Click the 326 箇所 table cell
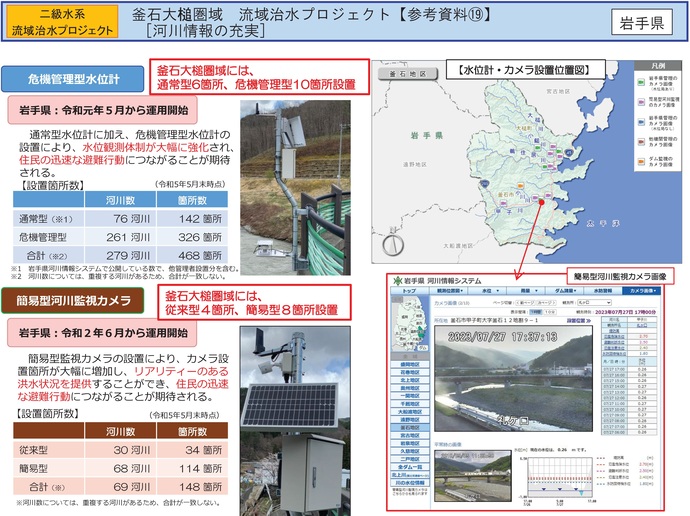The width and height of the screenshot is (690, 516). coord(192,237)
